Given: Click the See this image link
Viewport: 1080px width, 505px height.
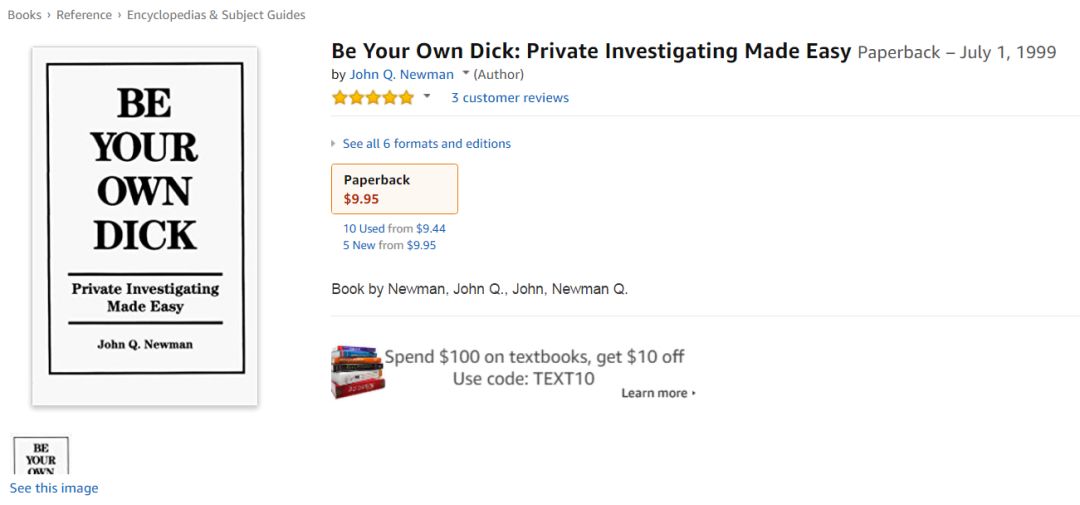Looking at the screenshot, I should tap(54, 488).
